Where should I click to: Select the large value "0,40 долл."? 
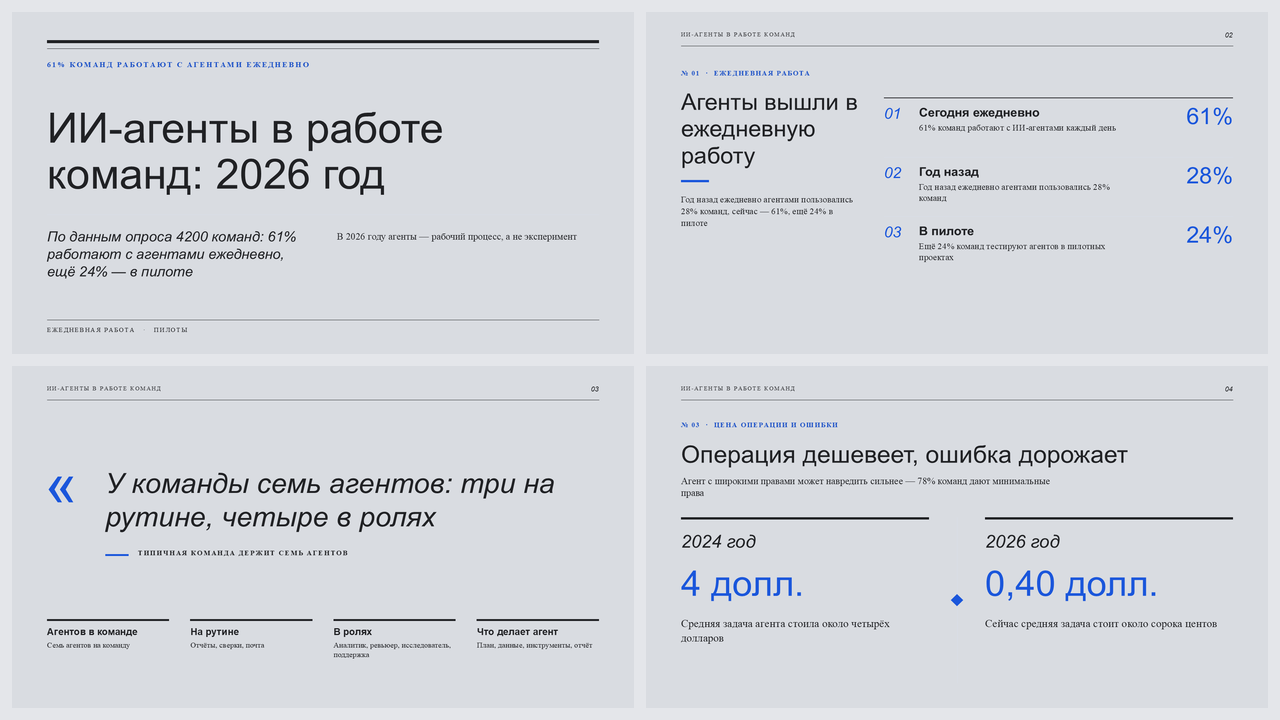(x=1071, y=584)
